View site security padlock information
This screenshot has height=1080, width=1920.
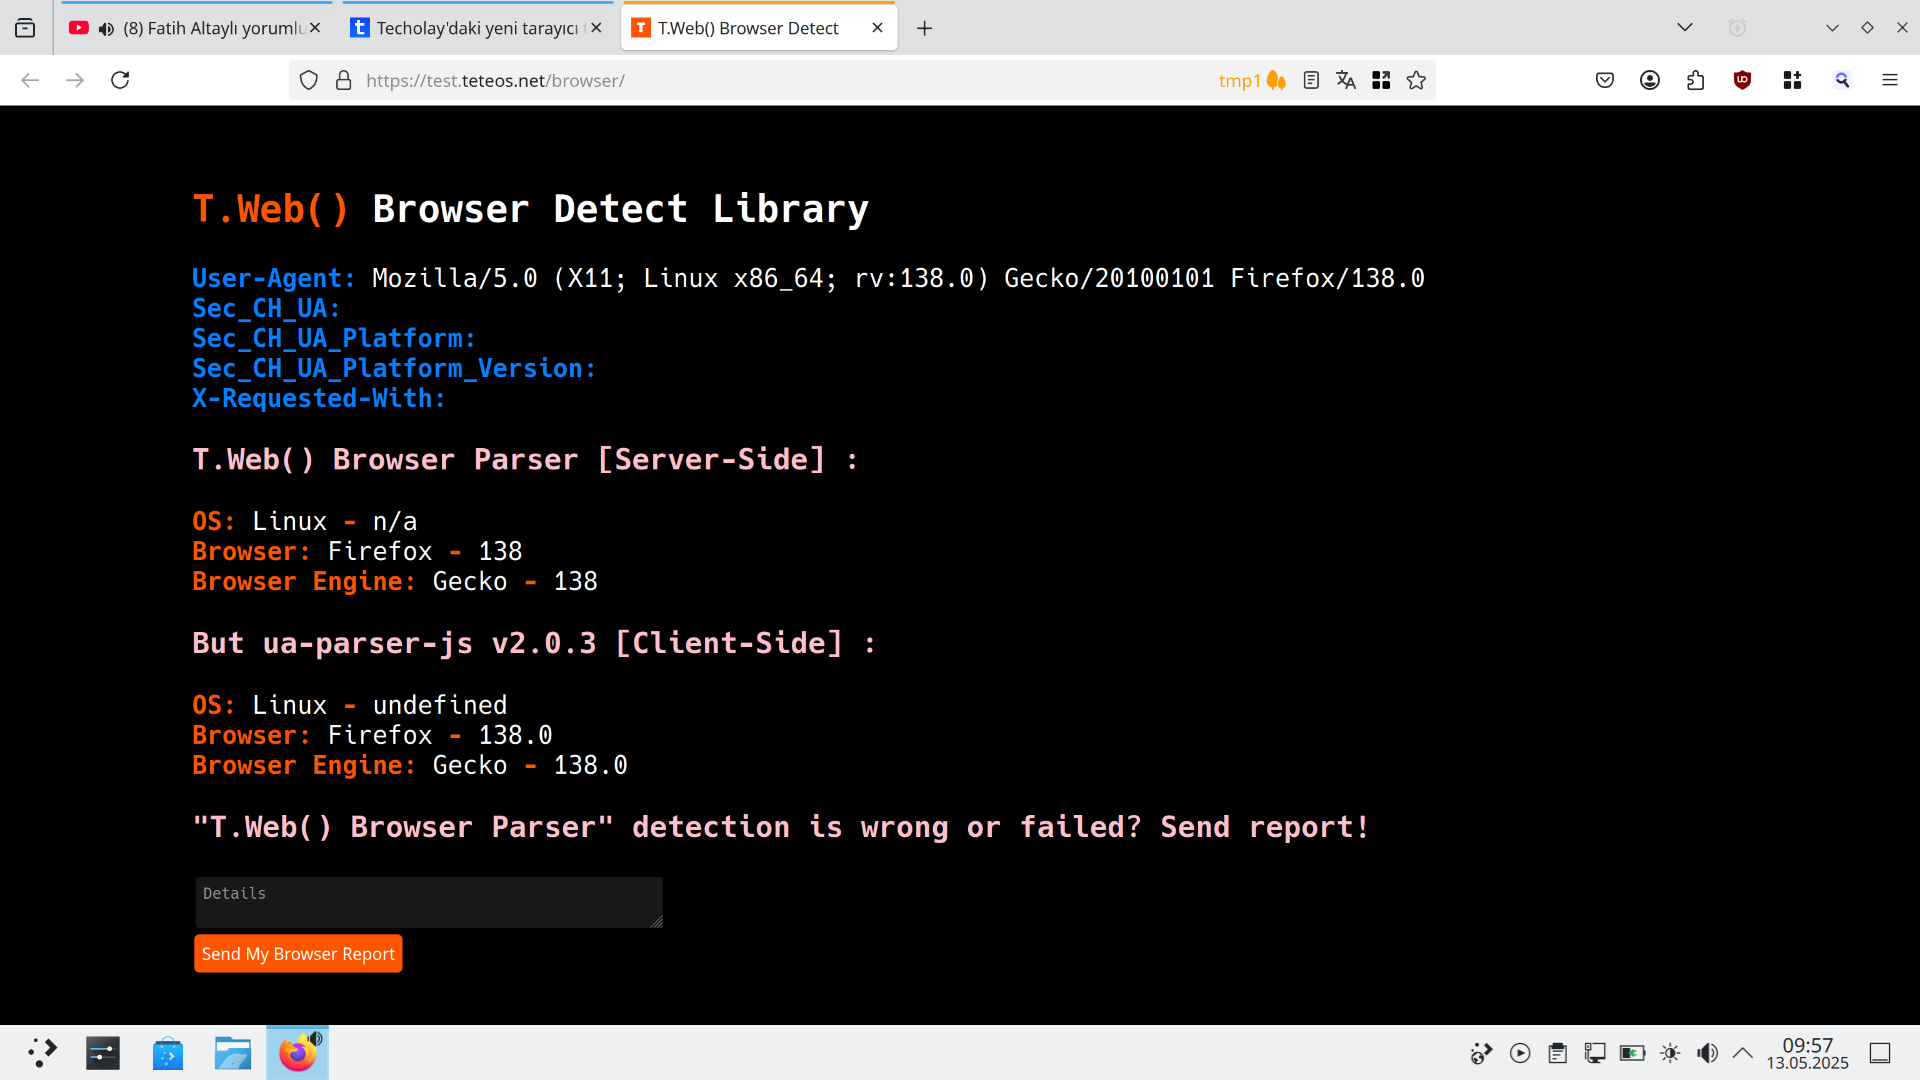tap(343, 80)
